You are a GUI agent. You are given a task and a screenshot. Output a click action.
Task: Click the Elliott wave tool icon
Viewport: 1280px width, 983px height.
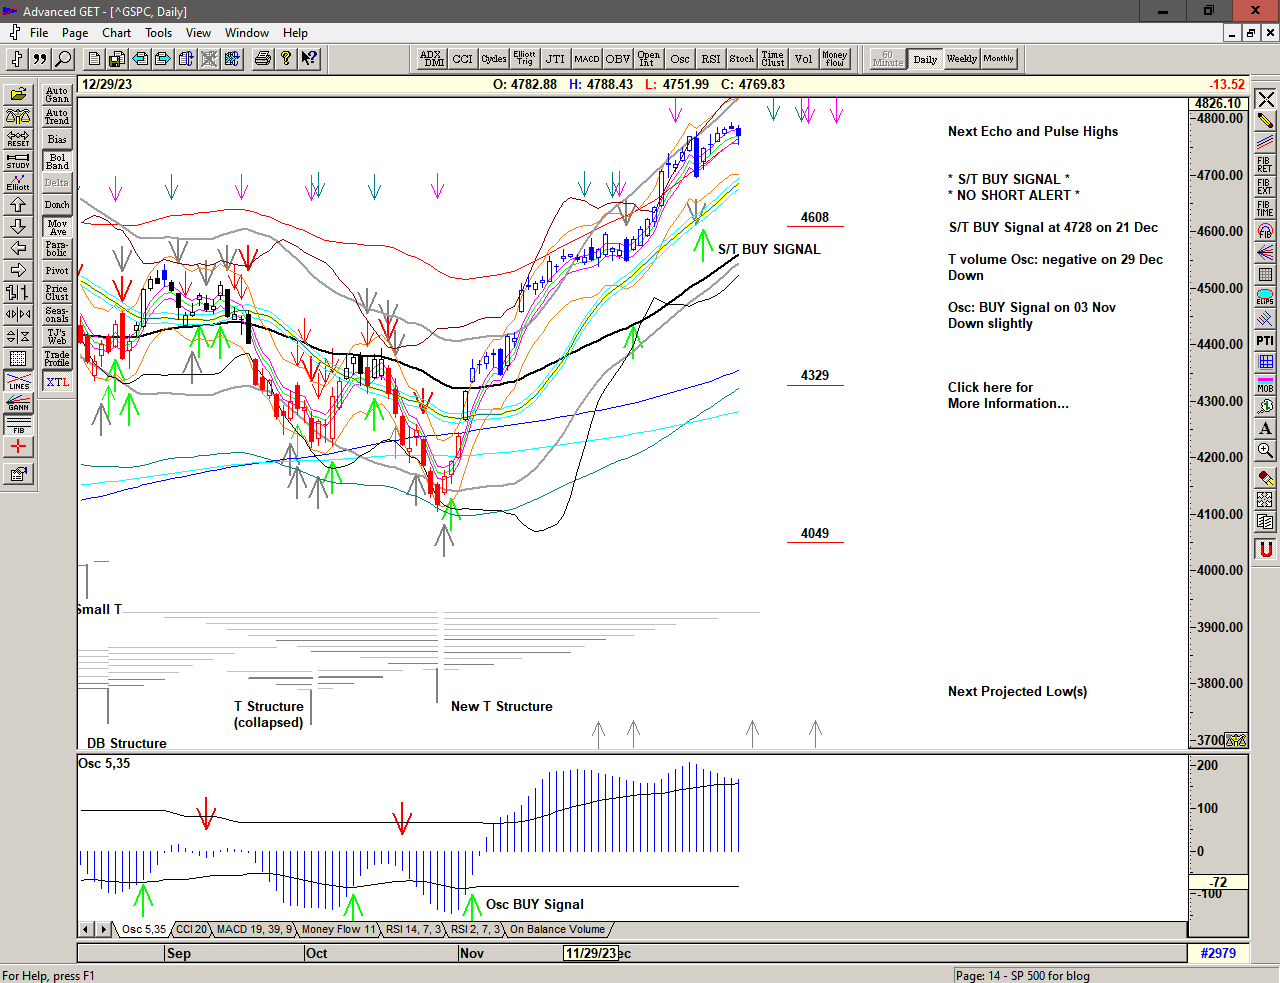pyautogui.click(x=18, y=182)
